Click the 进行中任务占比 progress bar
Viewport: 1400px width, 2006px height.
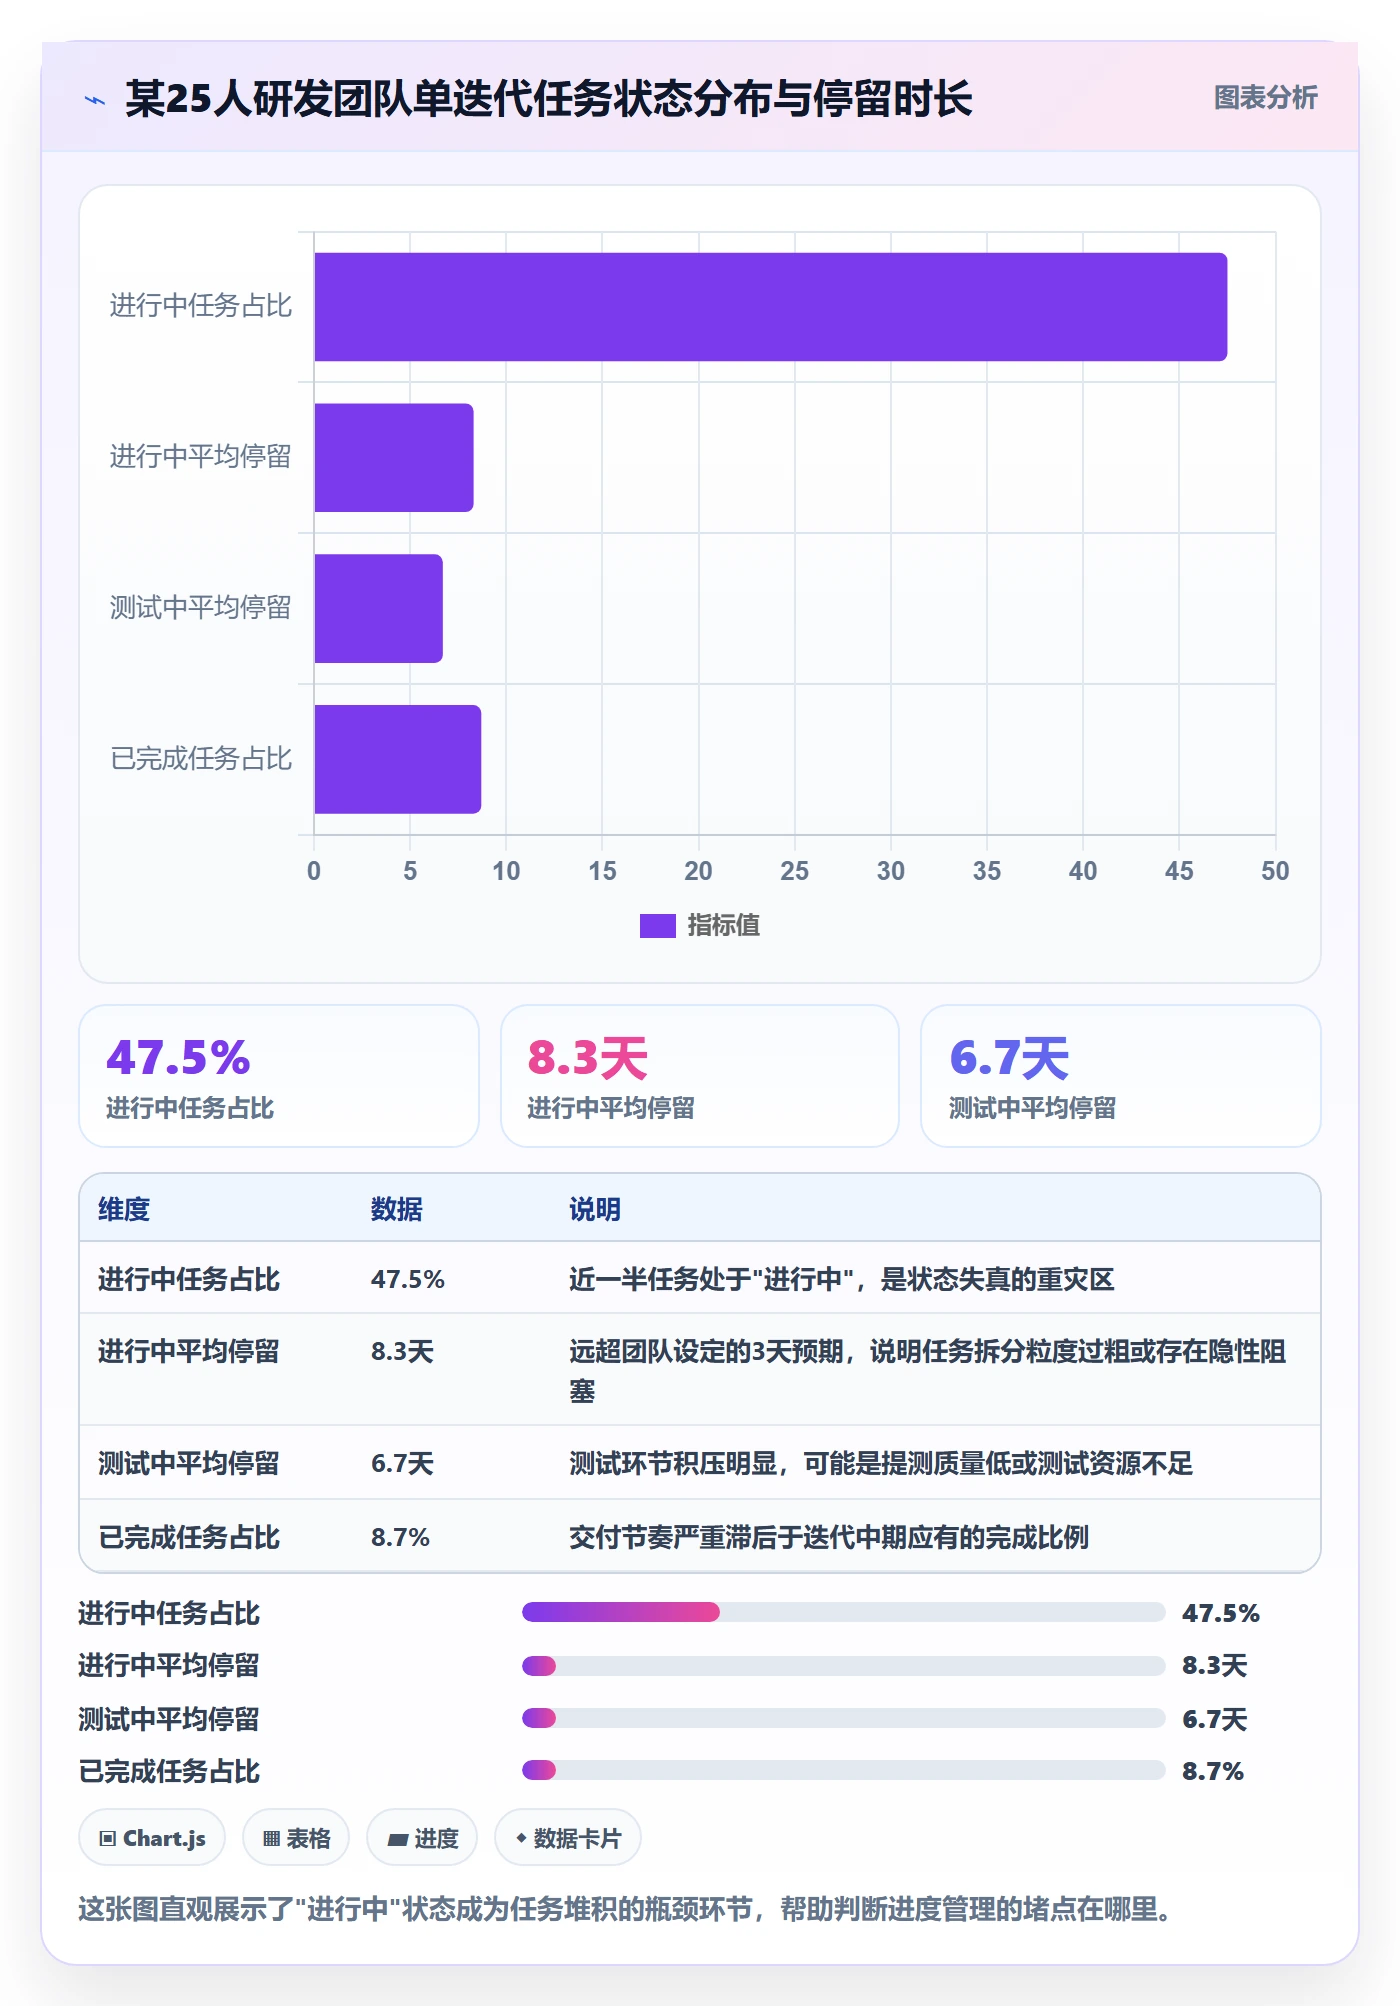pos(844,1612)
